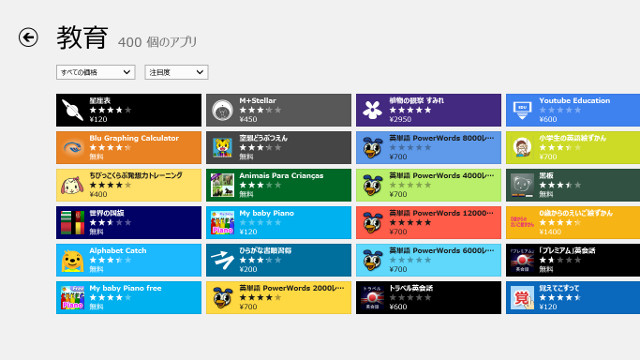
Task: Open the Alphabet Catch yellow character icon
Action: 72,260
